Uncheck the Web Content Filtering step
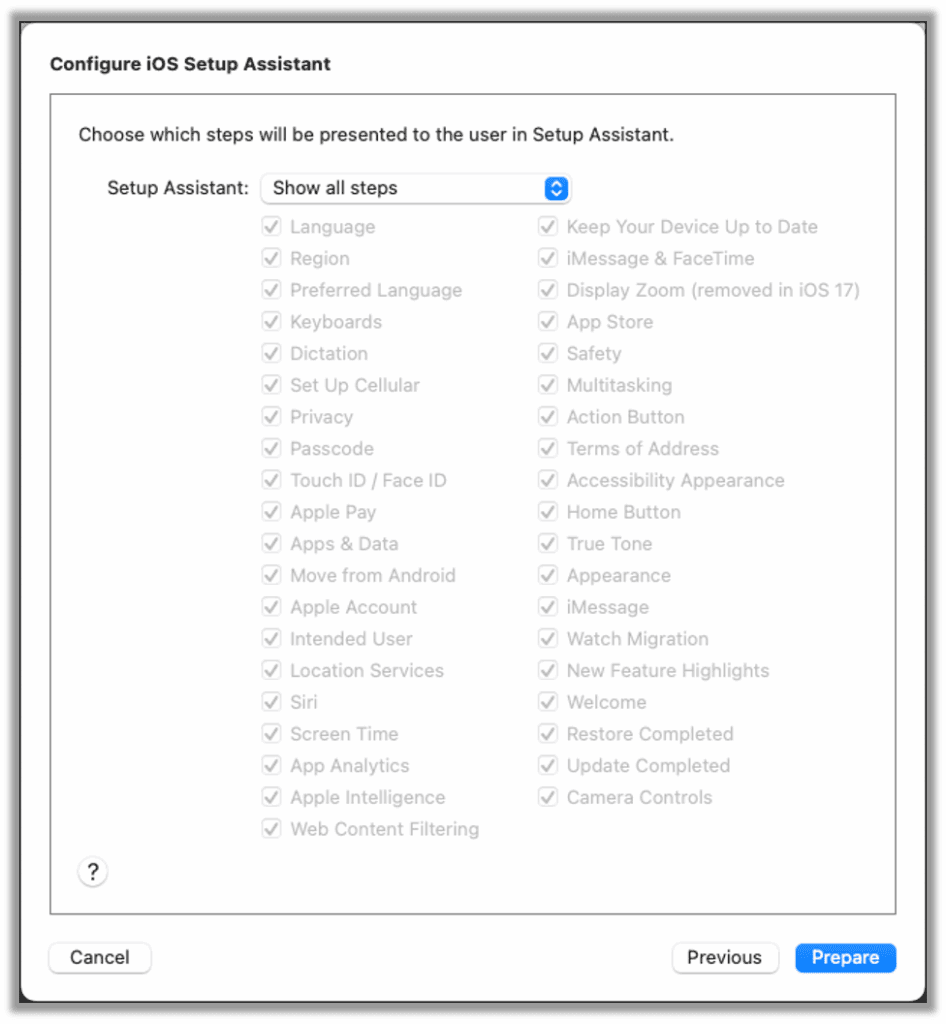 click(270, 829)
